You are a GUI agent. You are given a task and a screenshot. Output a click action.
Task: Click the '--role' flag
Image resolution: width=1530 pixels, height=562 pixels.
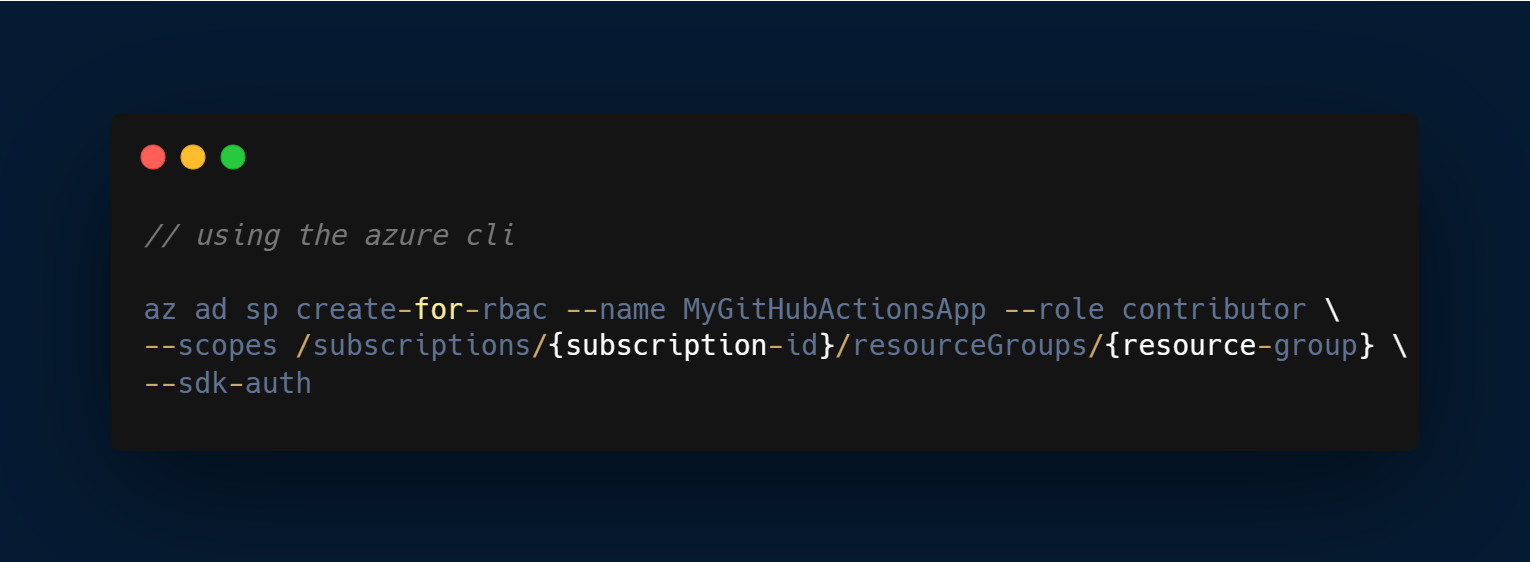(1054, 309)
